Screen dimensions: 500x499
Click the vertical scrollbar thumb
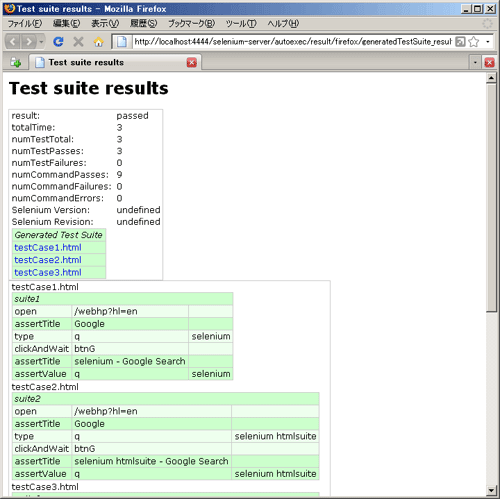pyautogui.click(x=491, y=198)
